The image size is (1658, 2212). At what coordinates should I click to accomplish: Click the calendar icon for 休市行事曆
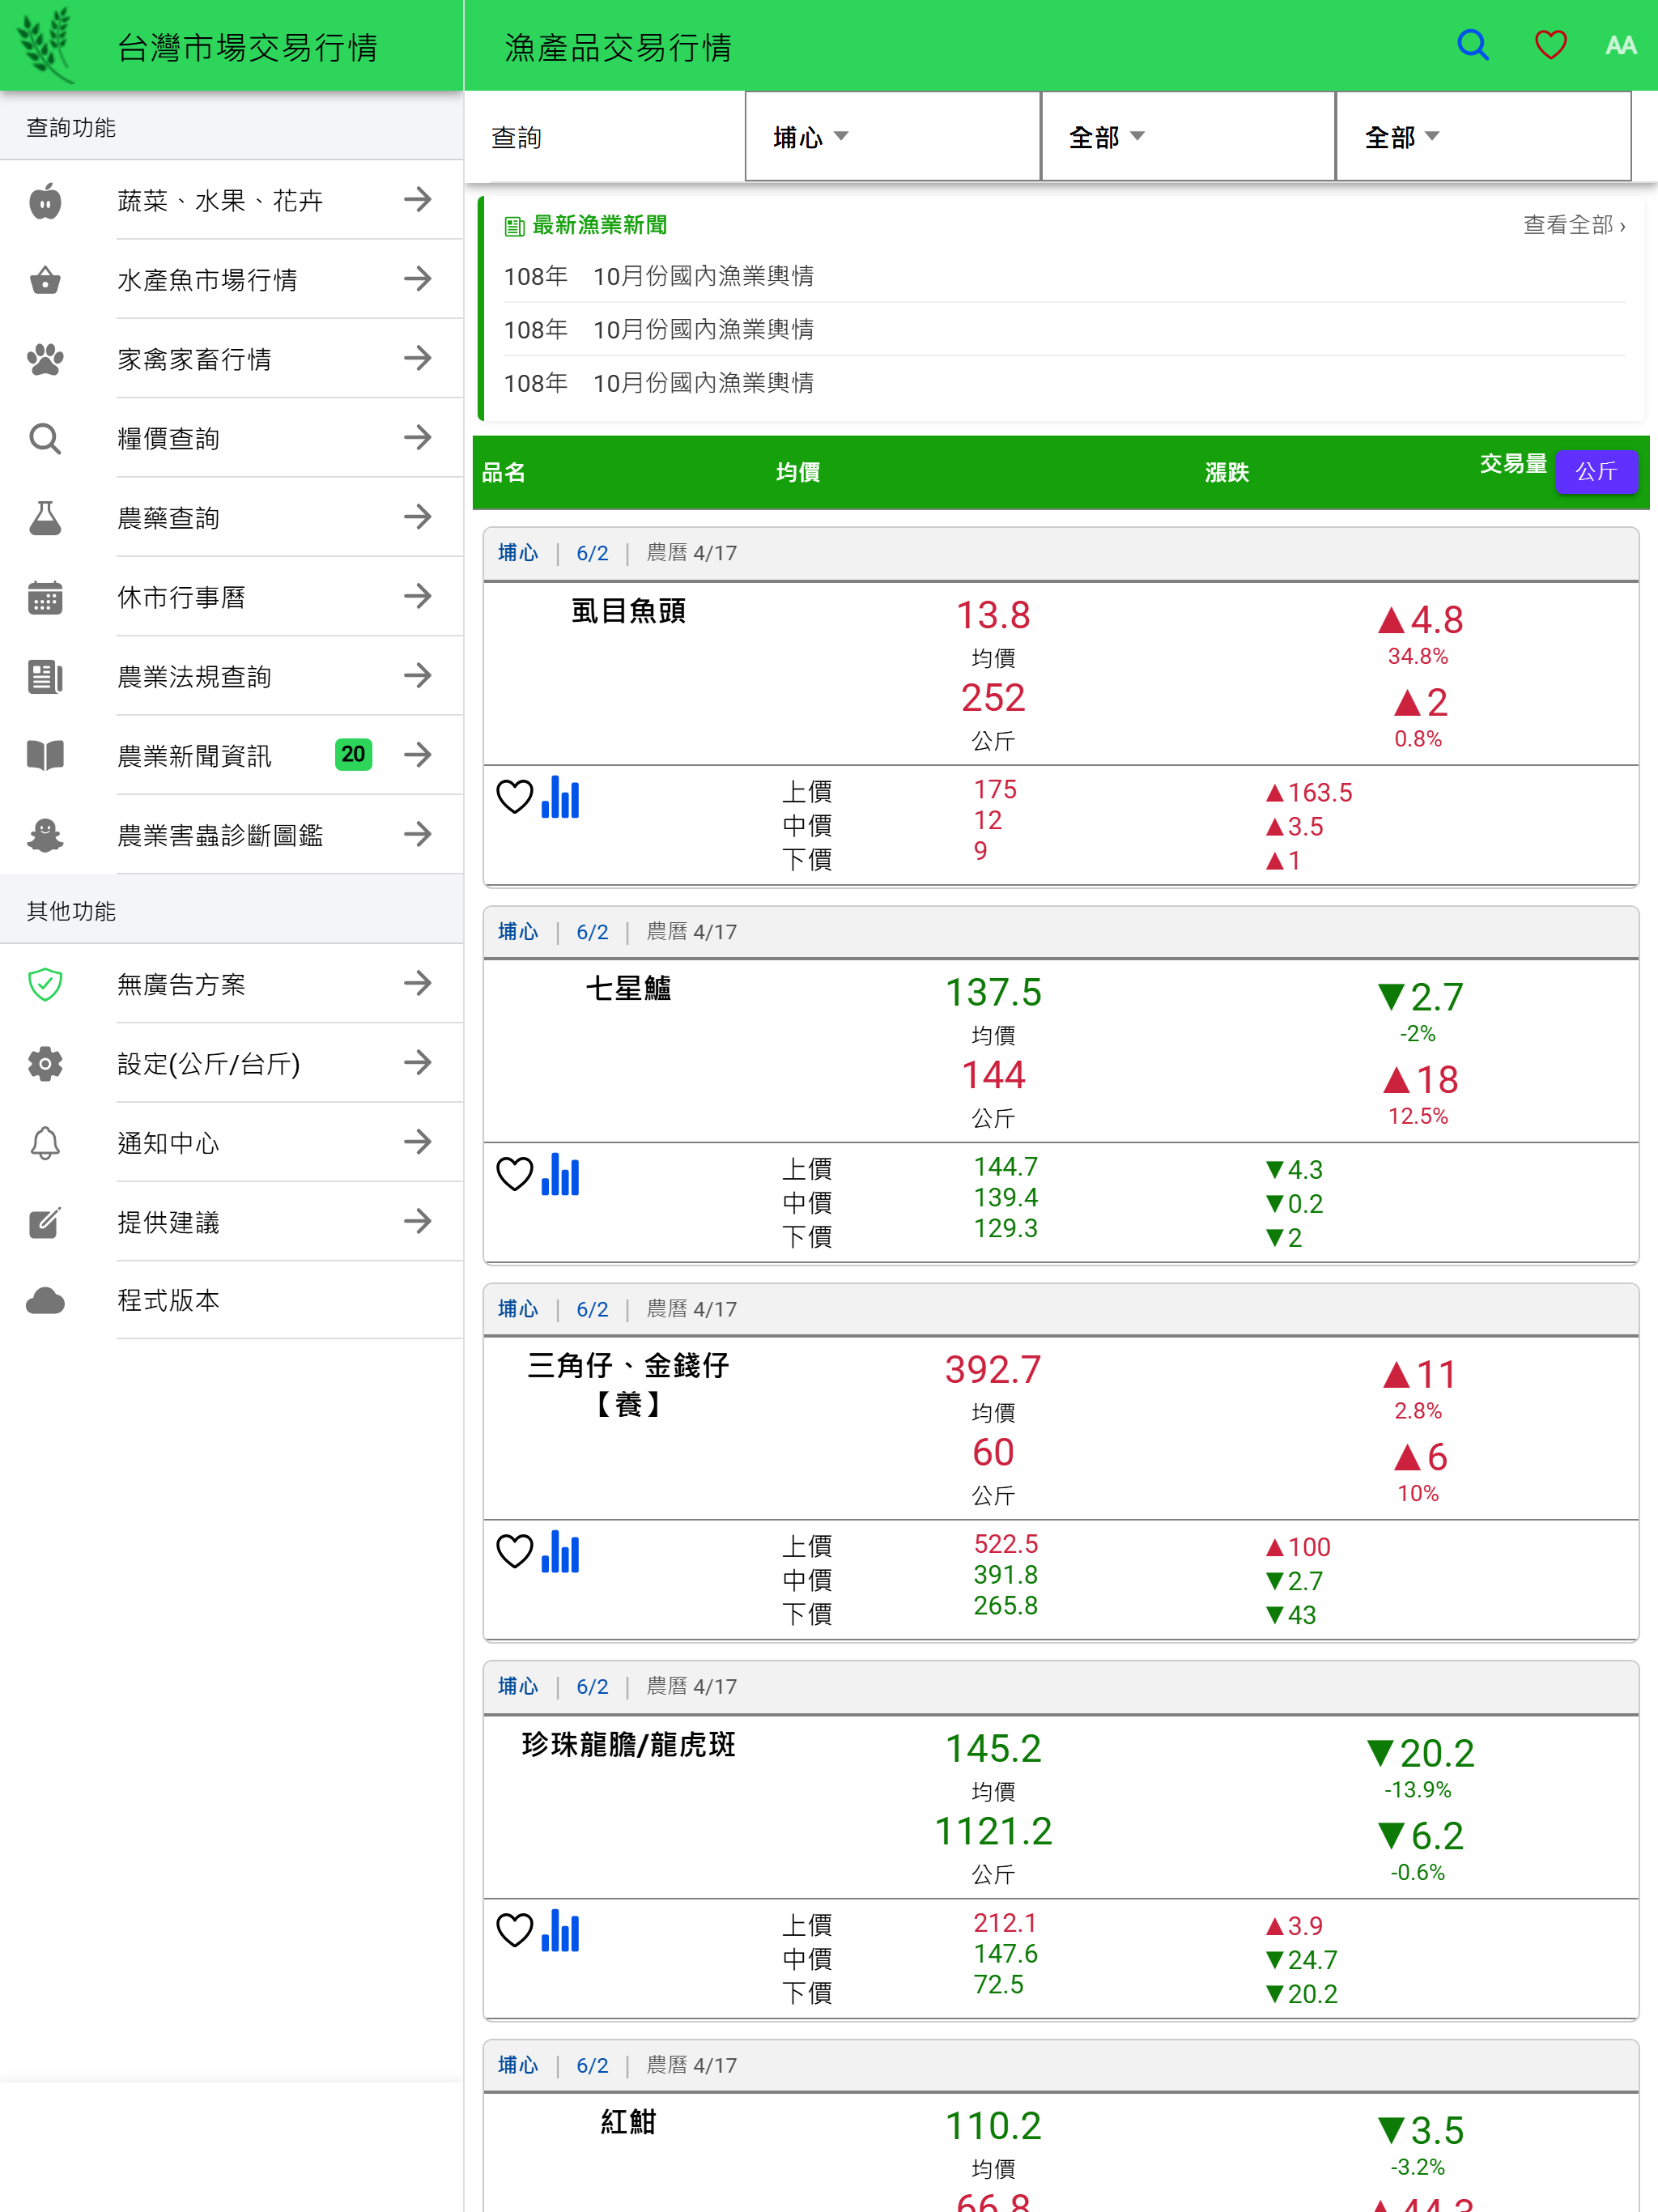(x=45, y=597)
